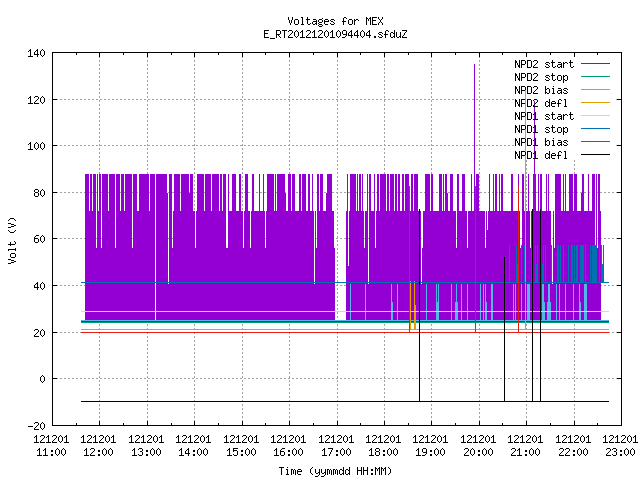Click the NPD1 defl legend label
Viewport: 640px width, 480px height.
click(x=541, y=156)
